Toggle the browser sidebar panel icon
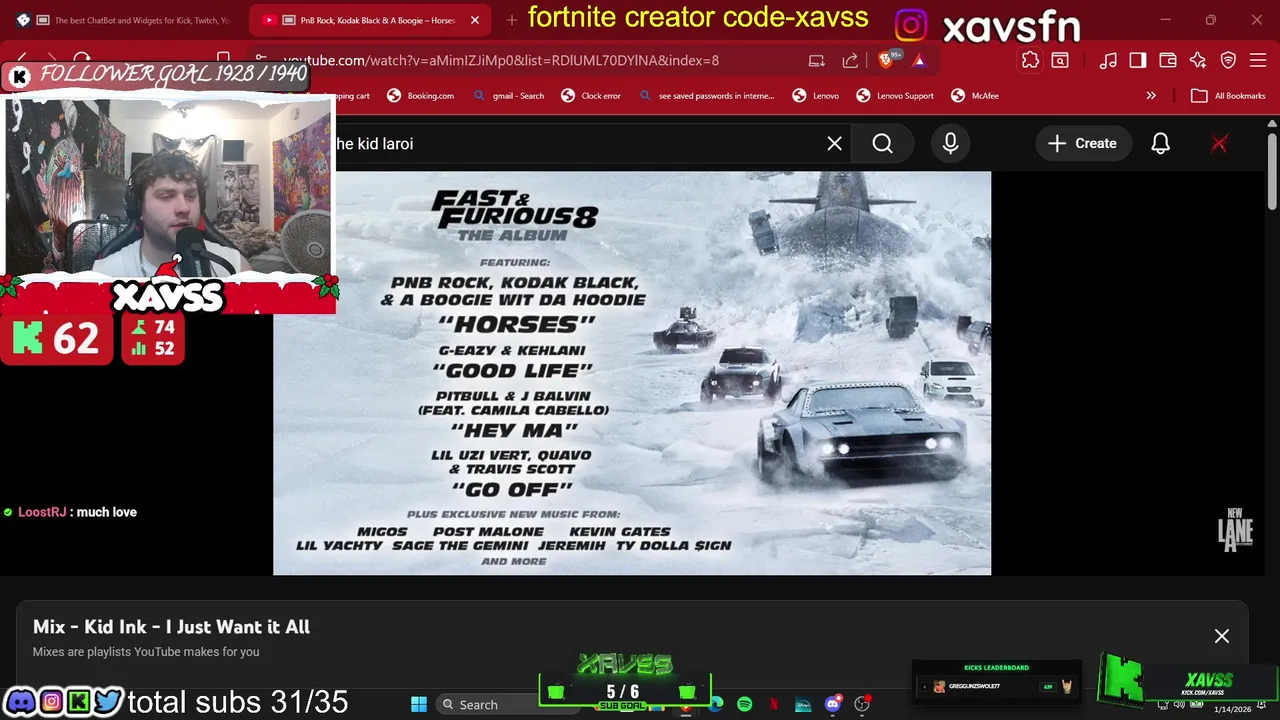This screenshot has width=1280, height=720. pos(1138,60)
